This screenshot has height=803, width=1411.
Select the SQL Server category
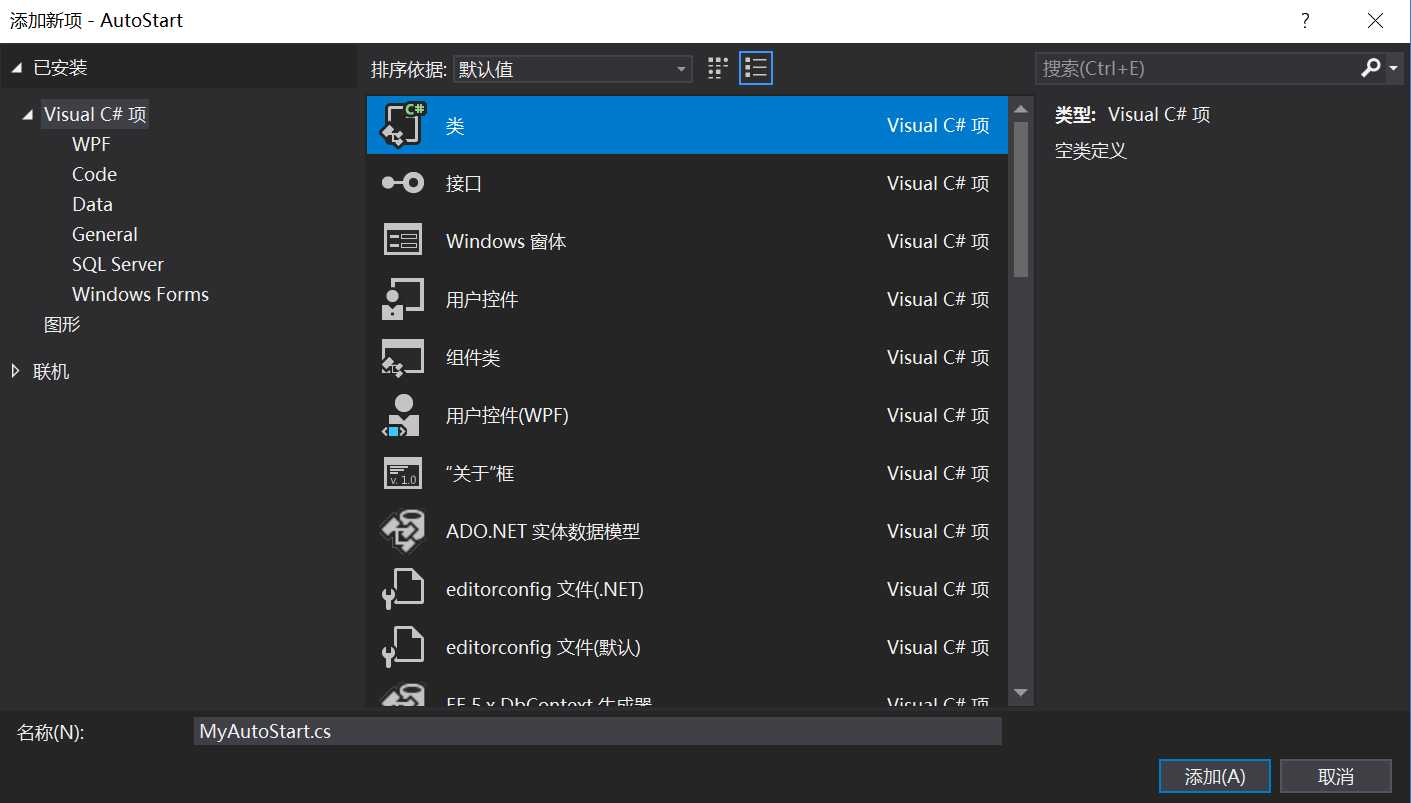pos(118,264)
